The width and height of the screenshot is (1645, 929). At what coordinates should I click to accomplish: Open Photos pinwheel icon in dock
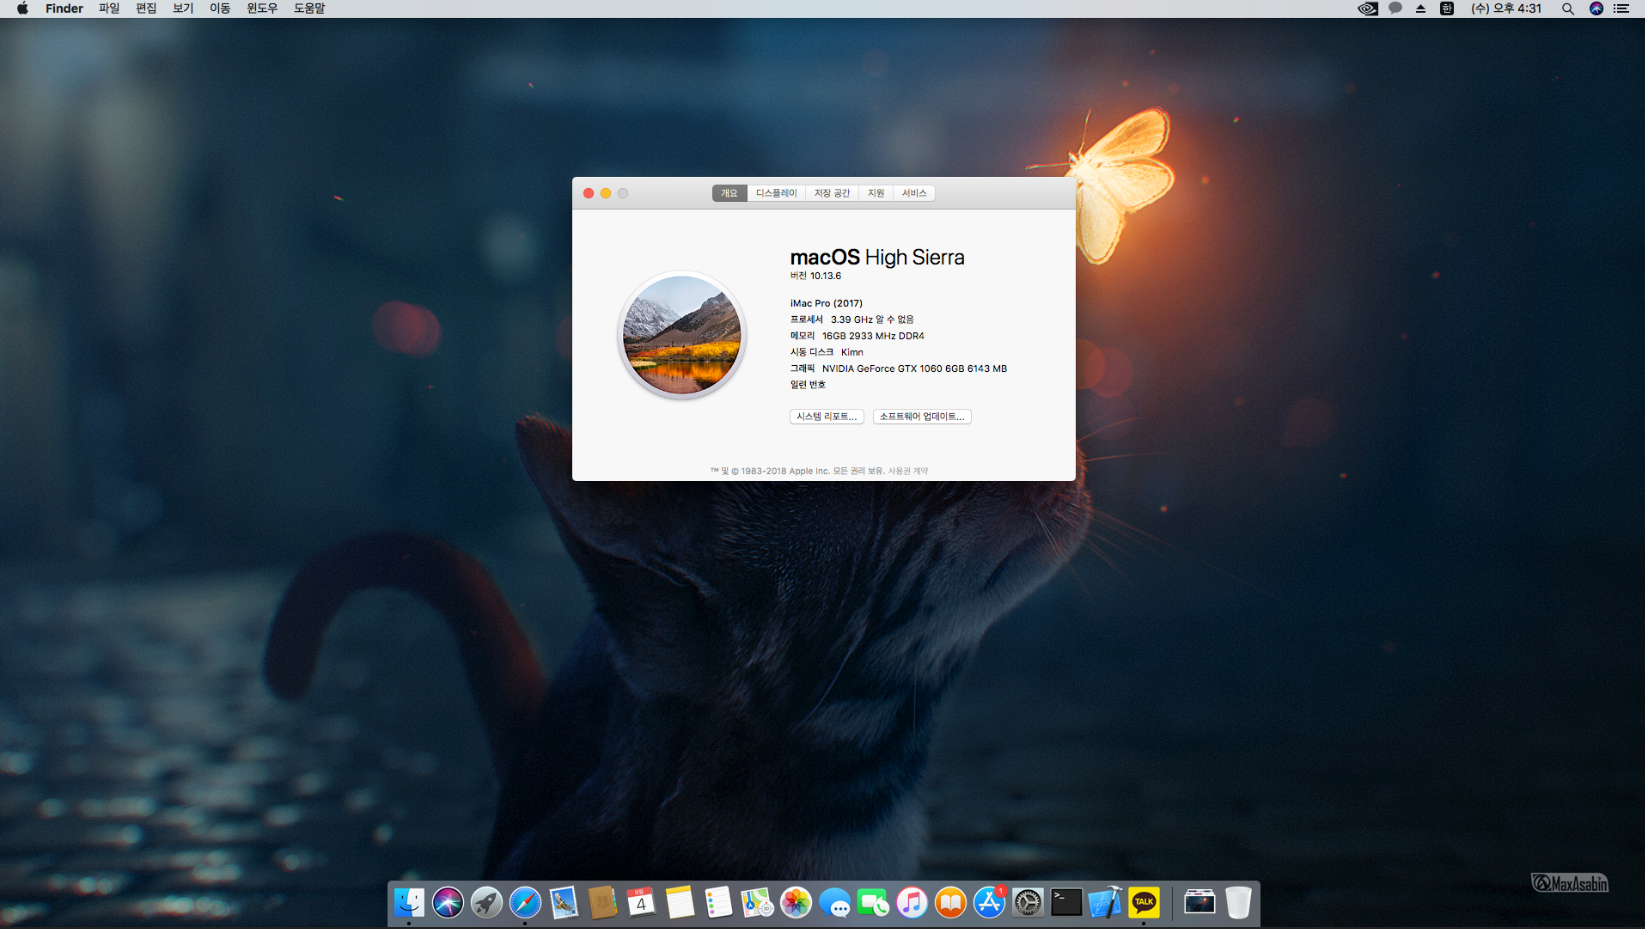point(796,903)
